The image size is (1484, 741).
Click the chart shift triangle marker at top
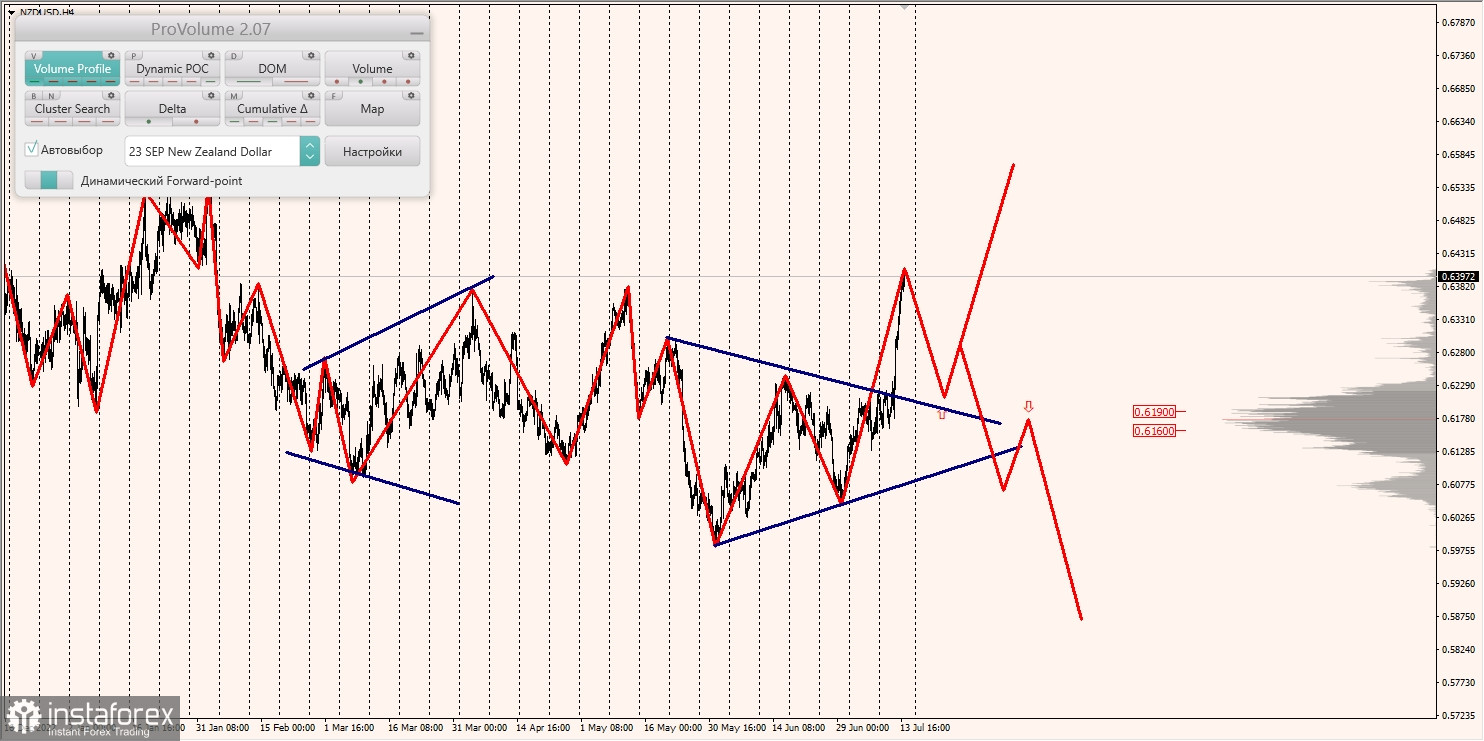click(905, 6)
